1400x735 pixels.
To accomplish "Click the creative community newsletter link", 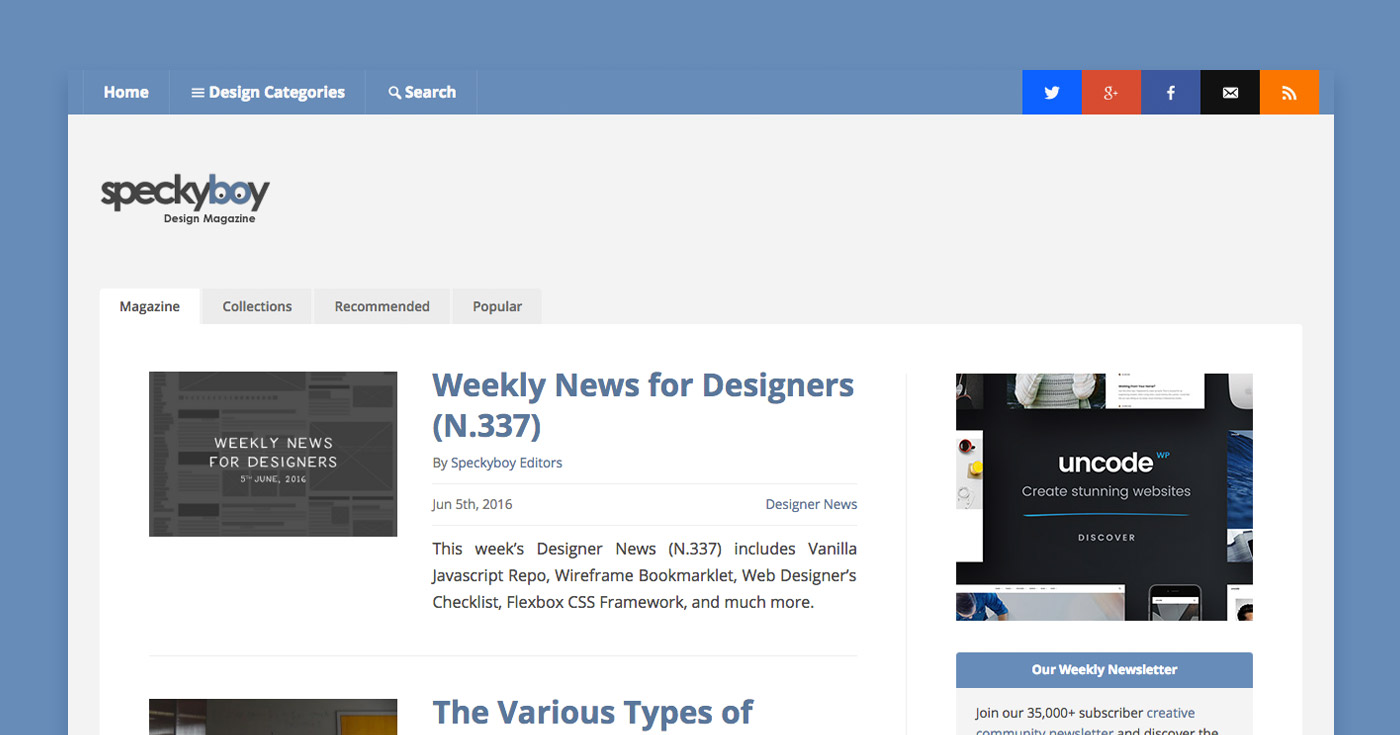I will coord(1171,712).
